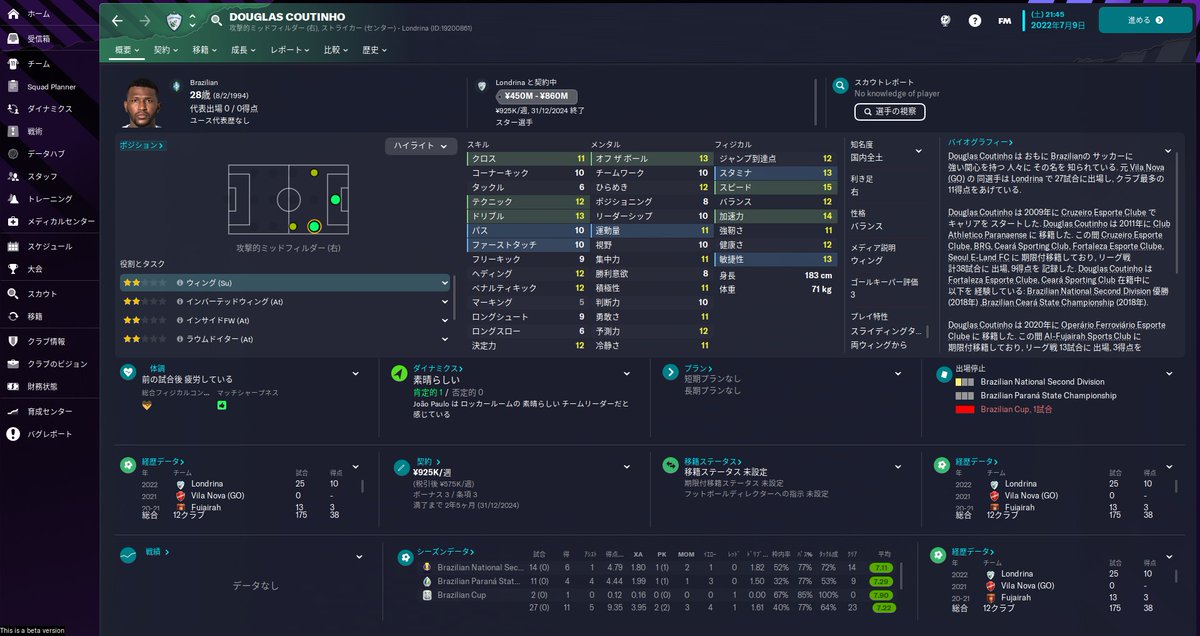Open the 歴史 tab menu
This screenshot has height=636, width=1200.
(x=375, y=49)
